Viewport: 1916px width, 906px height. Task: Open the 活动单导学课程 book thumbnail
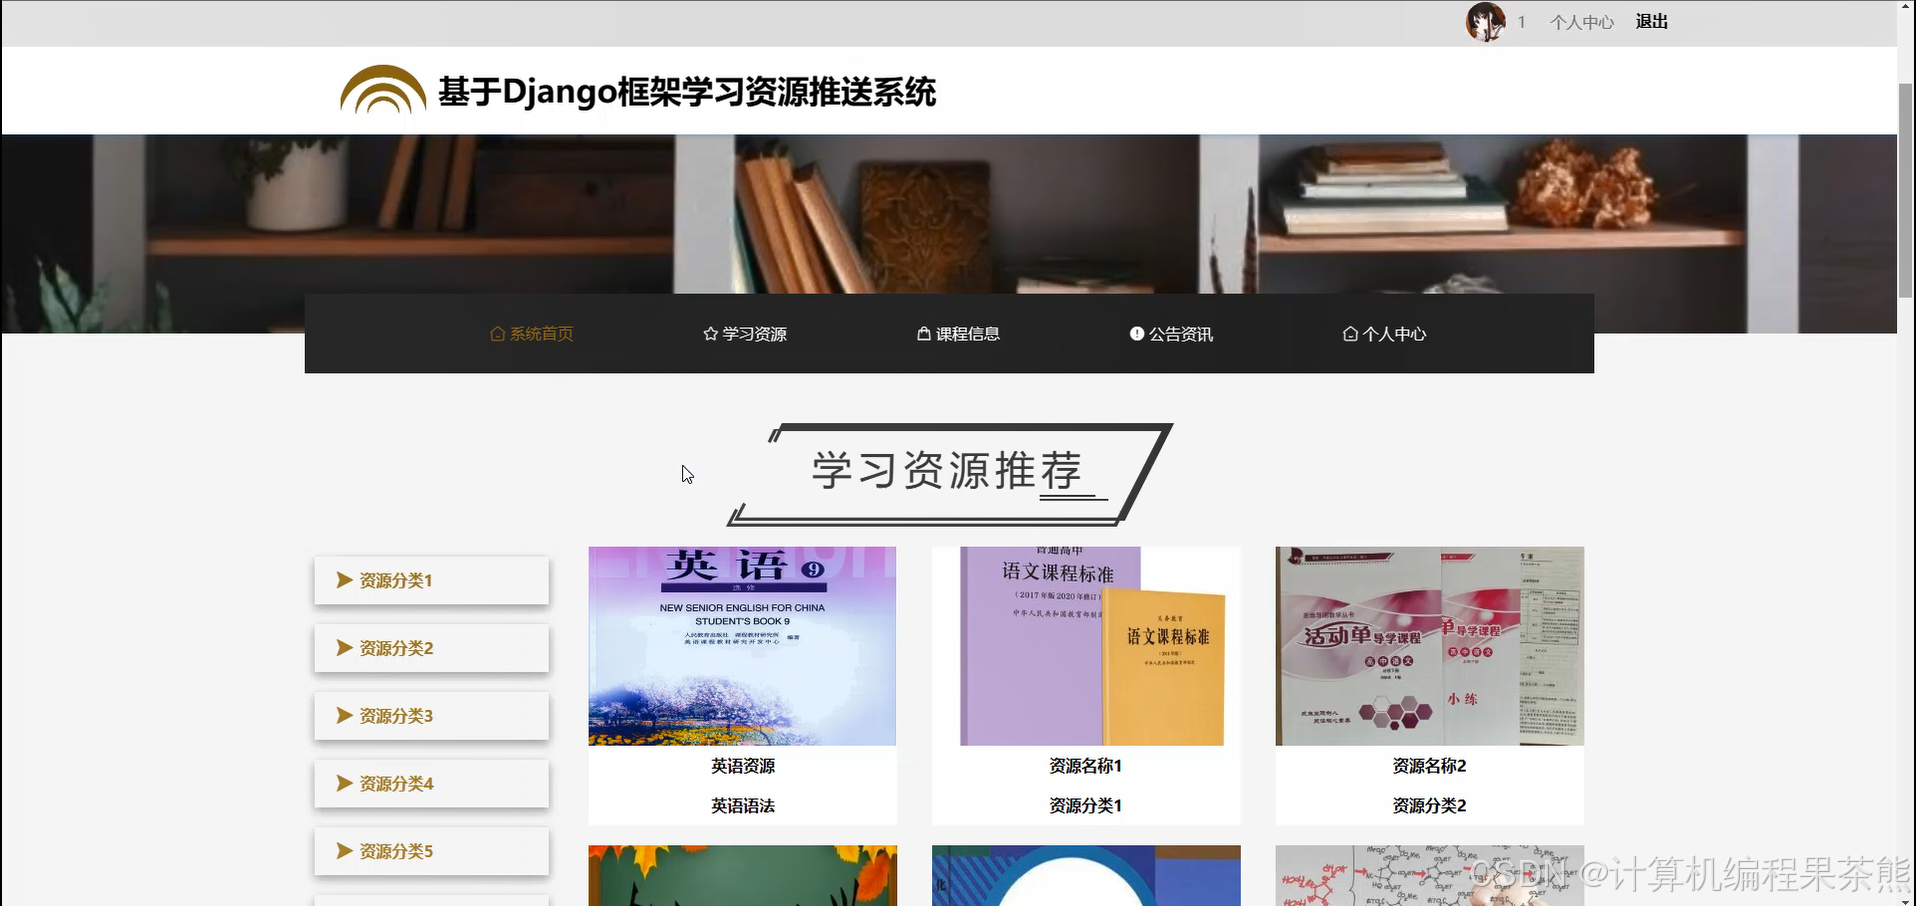[1430, 646]
